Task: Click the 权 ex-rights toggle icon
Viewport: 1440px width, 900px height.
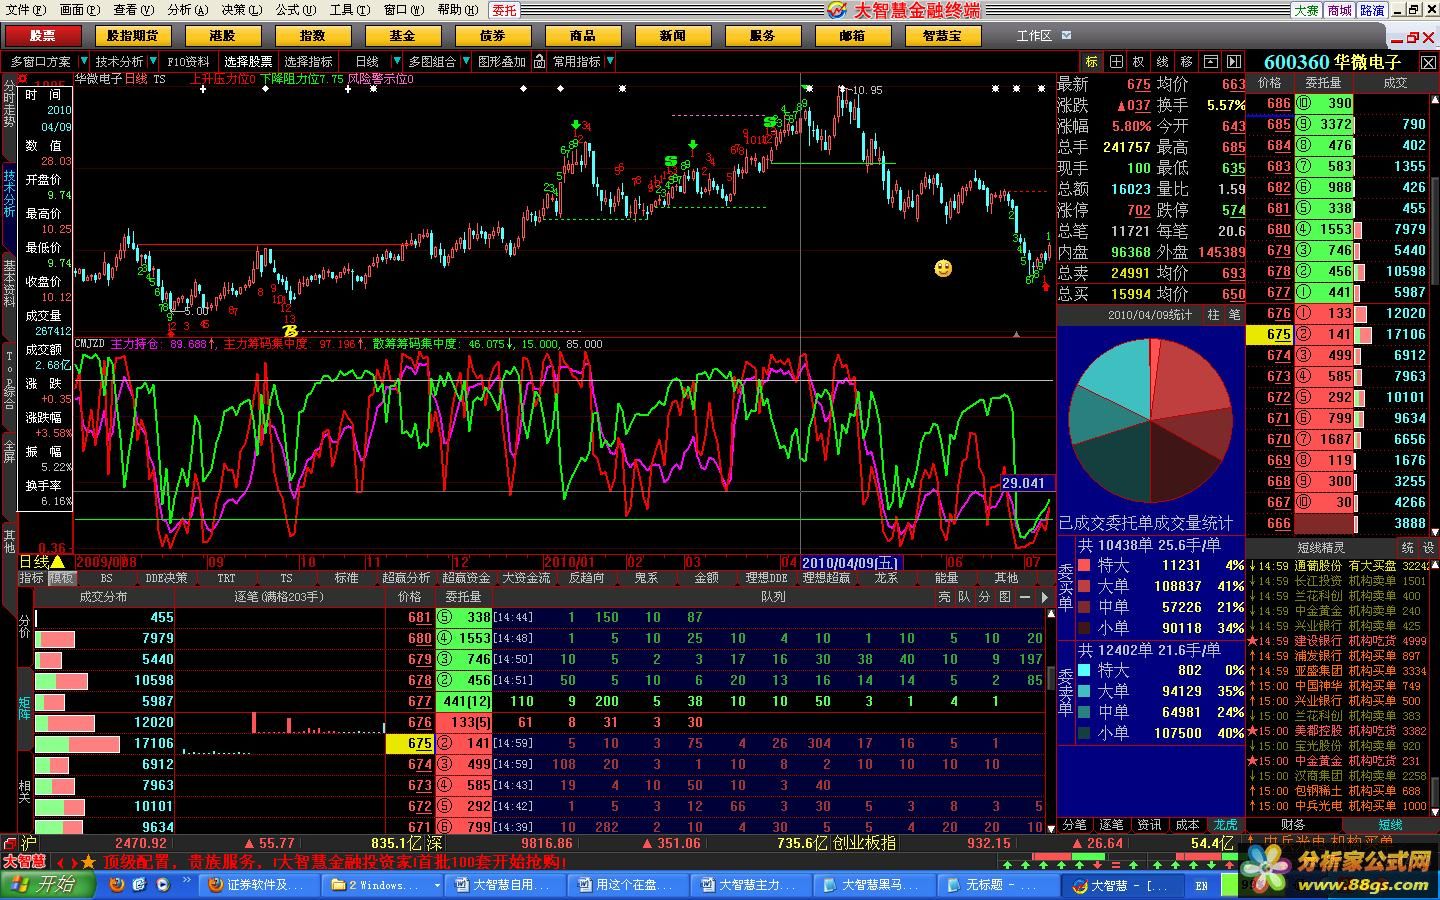Action: [x=1139, y=62]
